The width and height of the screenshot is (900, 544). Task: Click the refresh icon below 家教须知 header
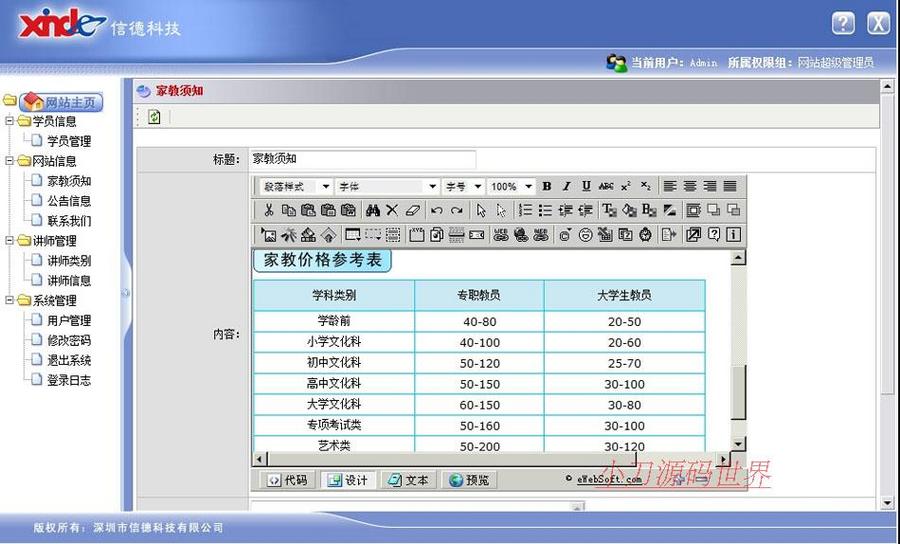click(x=154, y=117)
